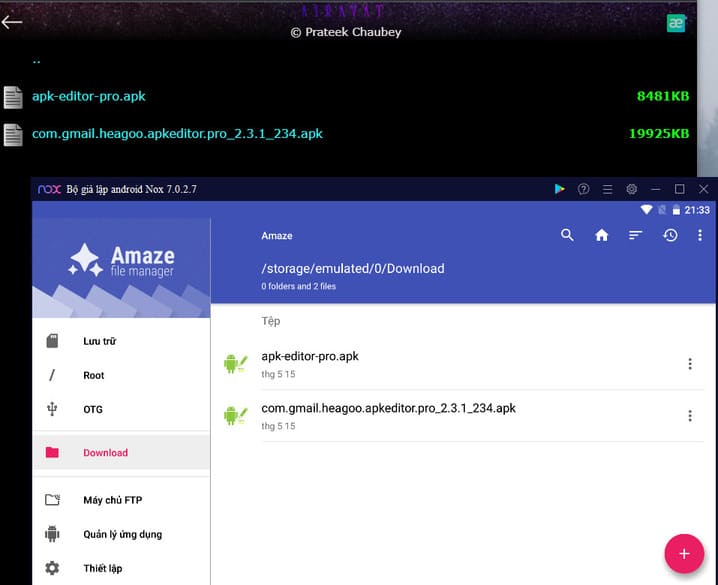Click the gear icon next to Thiết lập
This screenshot has width=718, height=585.
tap(52, 568)
